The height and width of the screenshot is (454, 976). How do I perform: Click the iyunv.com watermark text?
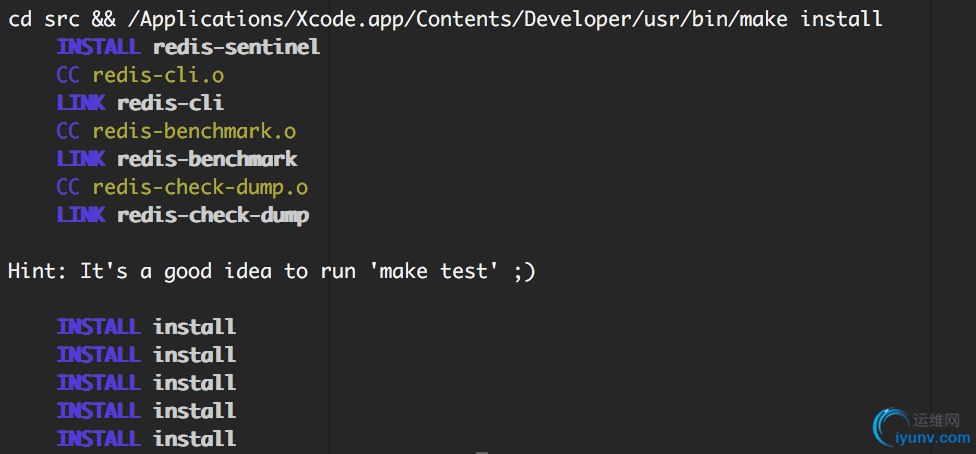pos(936,438)
